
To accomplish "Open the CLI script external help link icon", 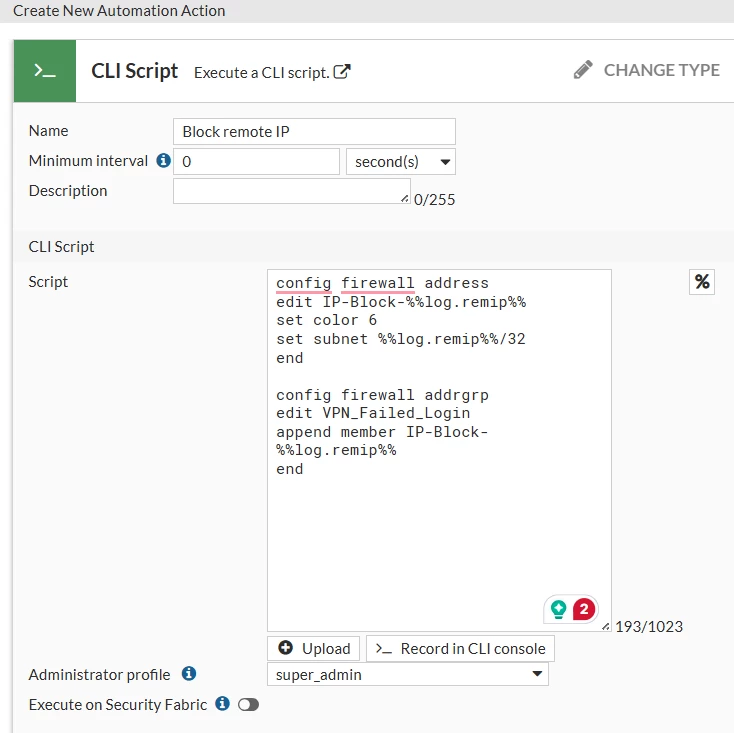I will click(x=342, y=72).
